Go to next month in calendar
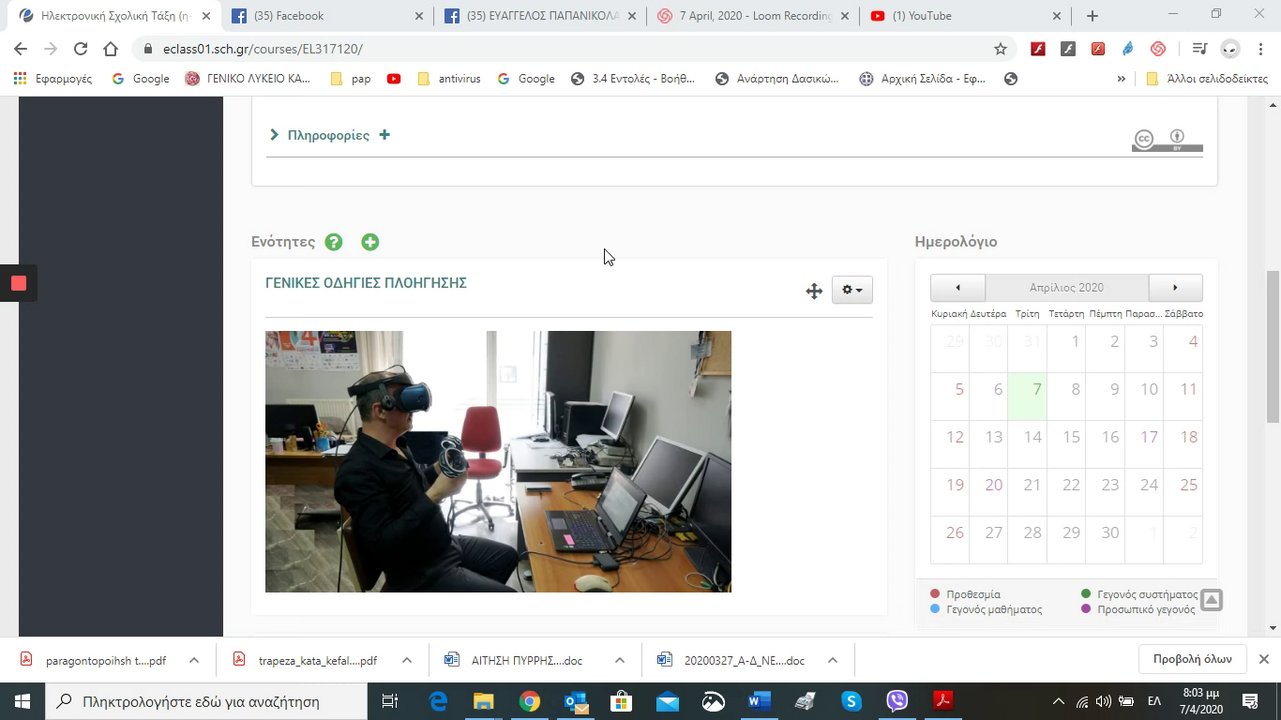Screen dimensions: 1281x720 (1175, 288)
